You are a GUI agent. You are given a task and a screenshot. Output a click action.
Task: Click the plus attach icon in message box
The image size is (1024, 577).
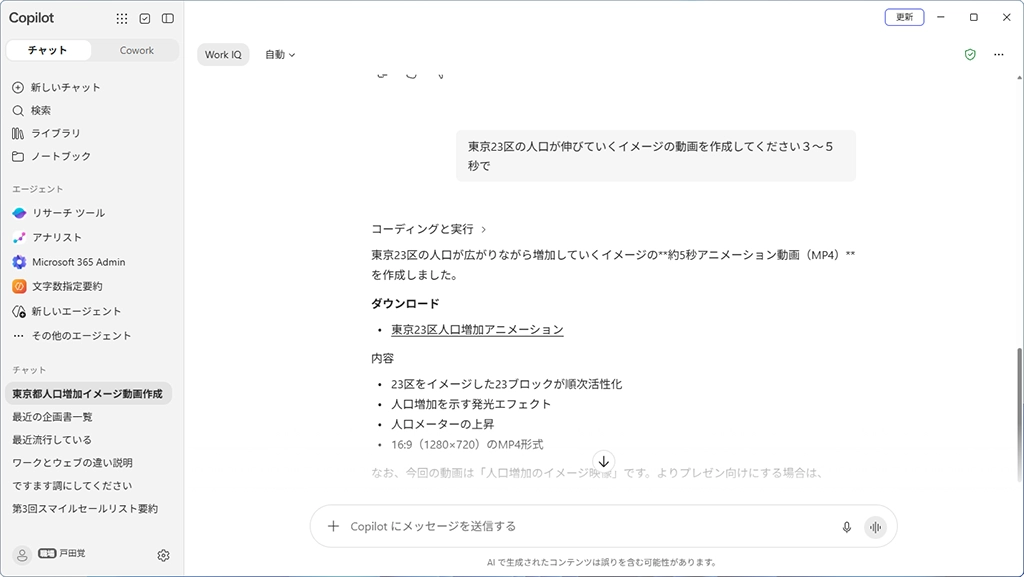333,526
